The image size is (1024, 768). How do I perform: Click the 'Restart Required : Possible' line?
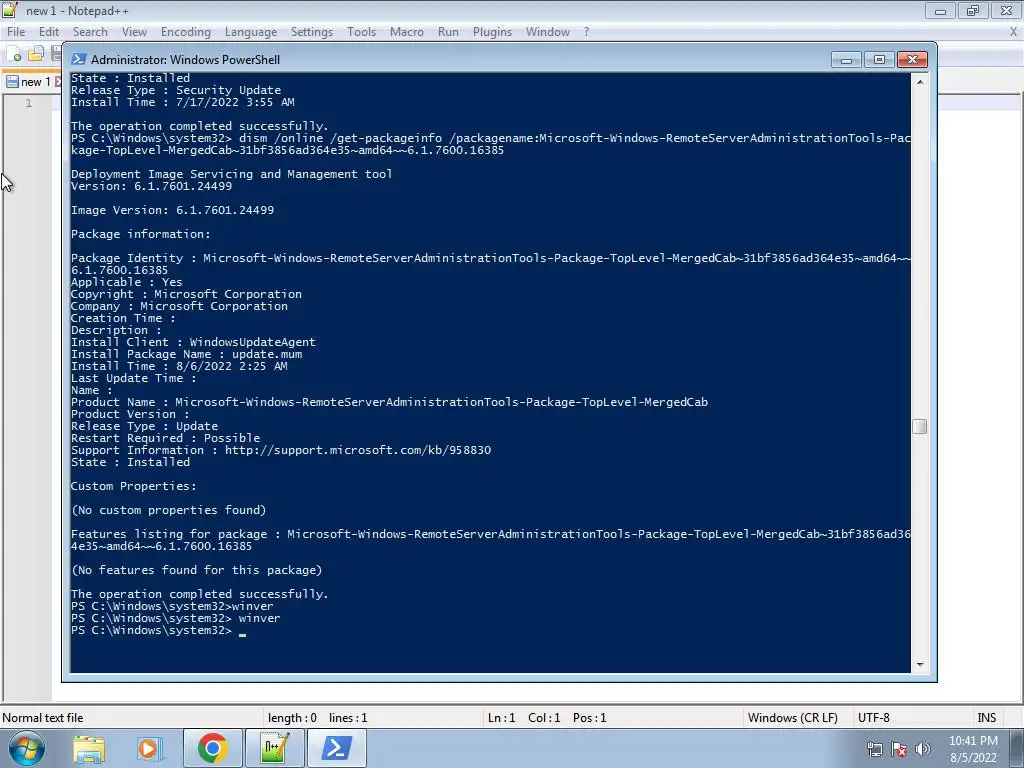point(165,438)
